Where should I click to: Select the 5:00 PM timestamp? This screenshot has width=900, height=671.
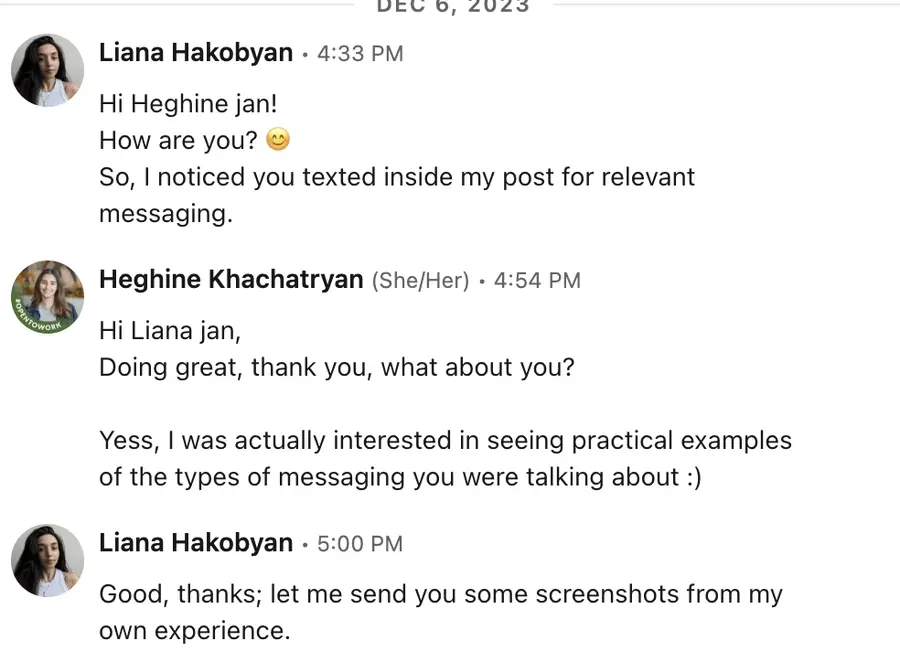click(x=360, y=544)
